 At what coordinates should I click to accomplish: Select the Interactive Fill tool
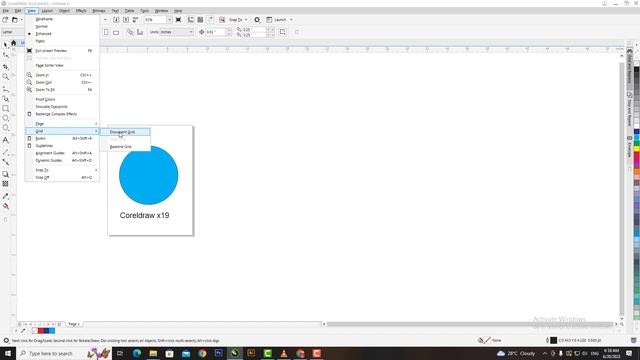pos(6,206)
